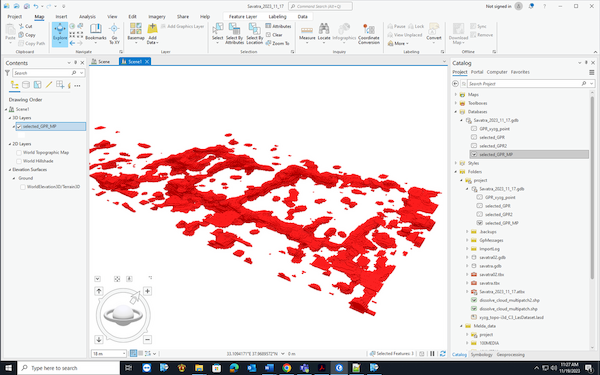The height and width of the screenshot is (375, 600).
Task: Select the Explore navigation tool
Action: [x=60, y=34]
